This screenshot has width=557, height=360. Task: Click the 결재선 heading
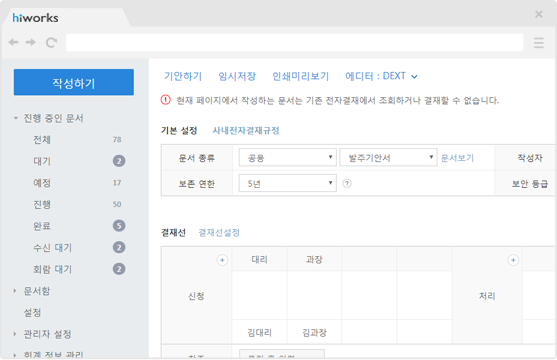point(173,233)
